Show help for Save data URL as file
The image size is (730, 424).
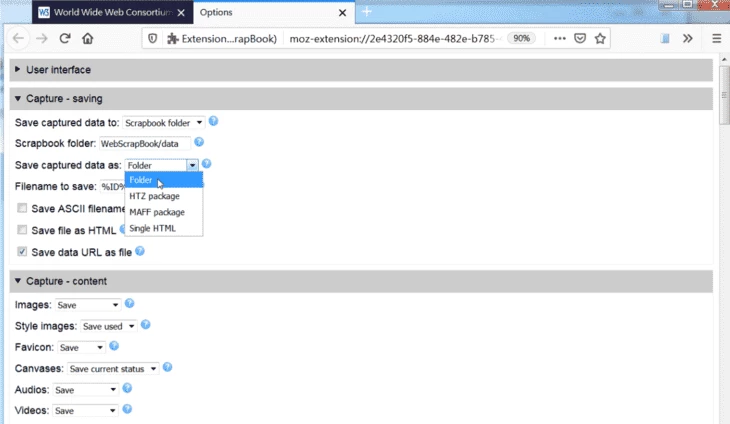pyautogui.click(x=140, y=251)
